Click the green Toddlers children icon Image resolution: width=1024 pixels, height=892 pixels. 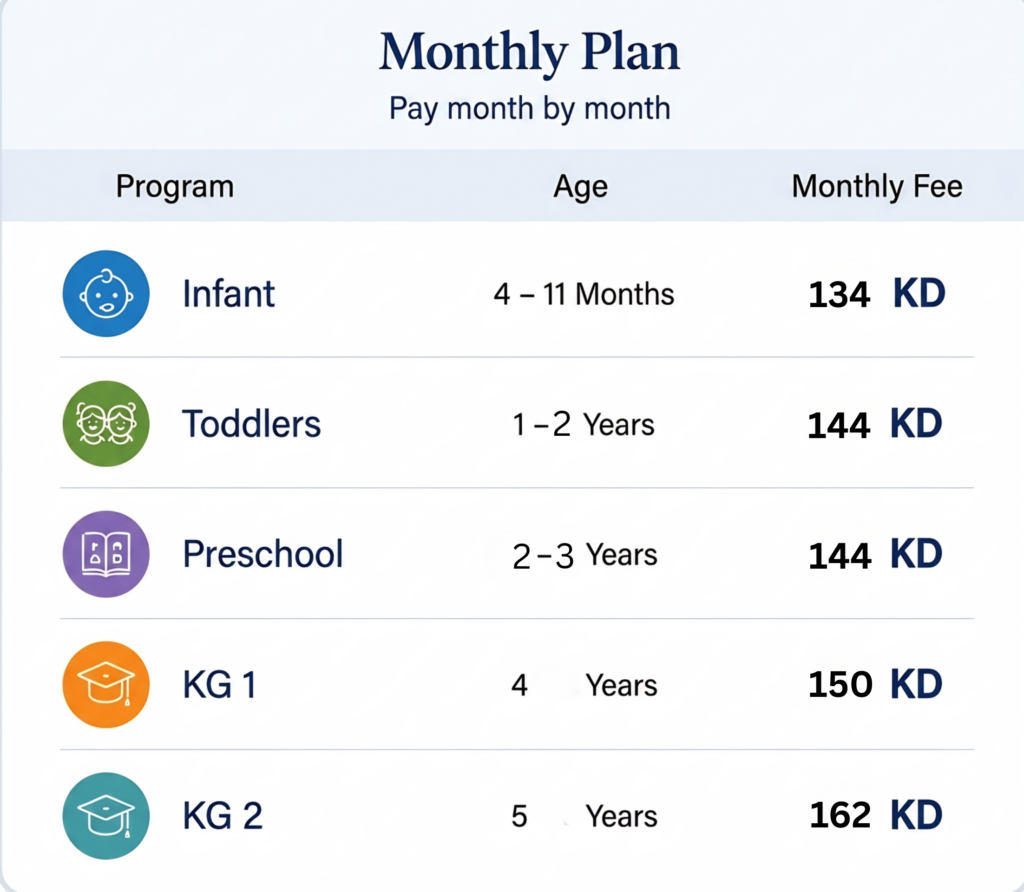pyautogui.click(x=106, y=424)
